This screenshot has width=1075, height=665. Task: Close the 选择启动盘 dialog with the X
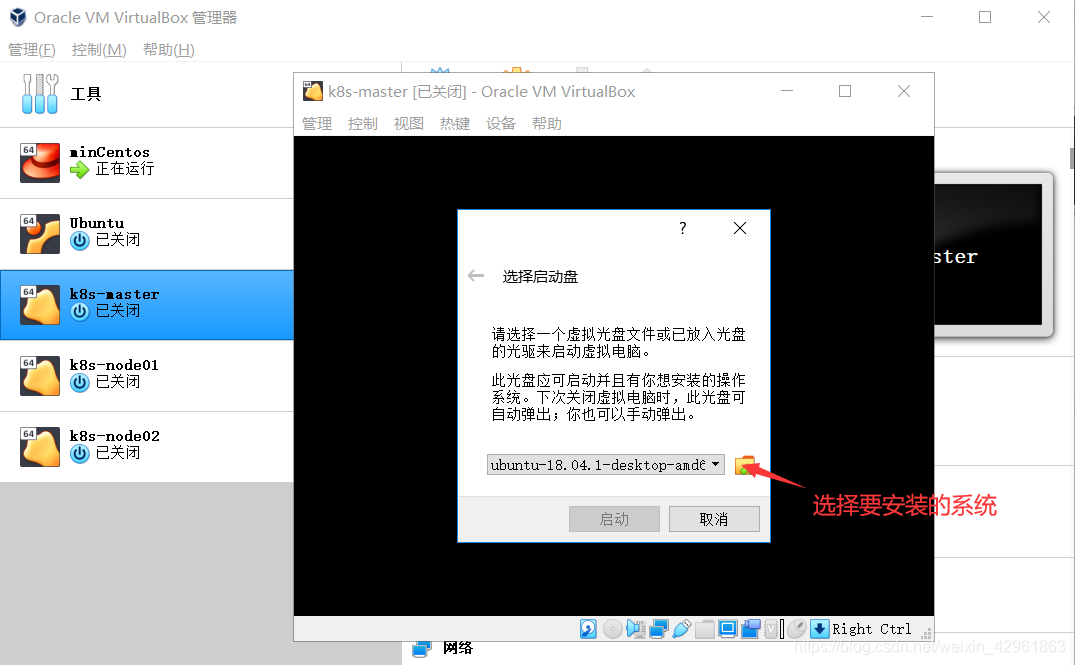740,228
